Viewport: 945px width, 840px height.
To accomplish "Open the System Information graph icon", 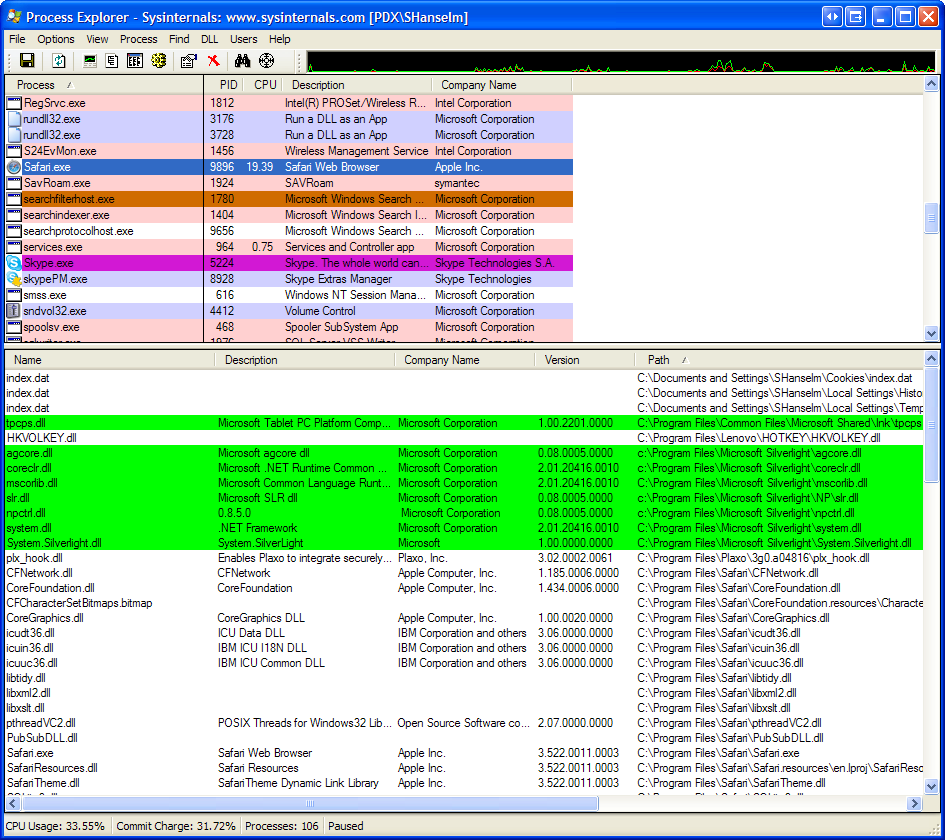I will pos(89,61).
